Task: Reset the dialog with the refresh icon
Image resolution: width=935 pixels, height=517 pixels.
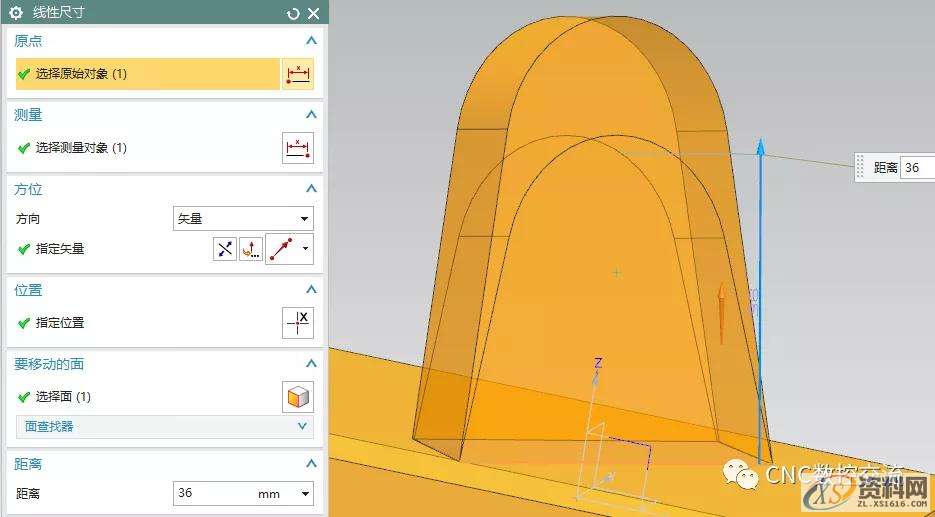Action: pos(293,13)
